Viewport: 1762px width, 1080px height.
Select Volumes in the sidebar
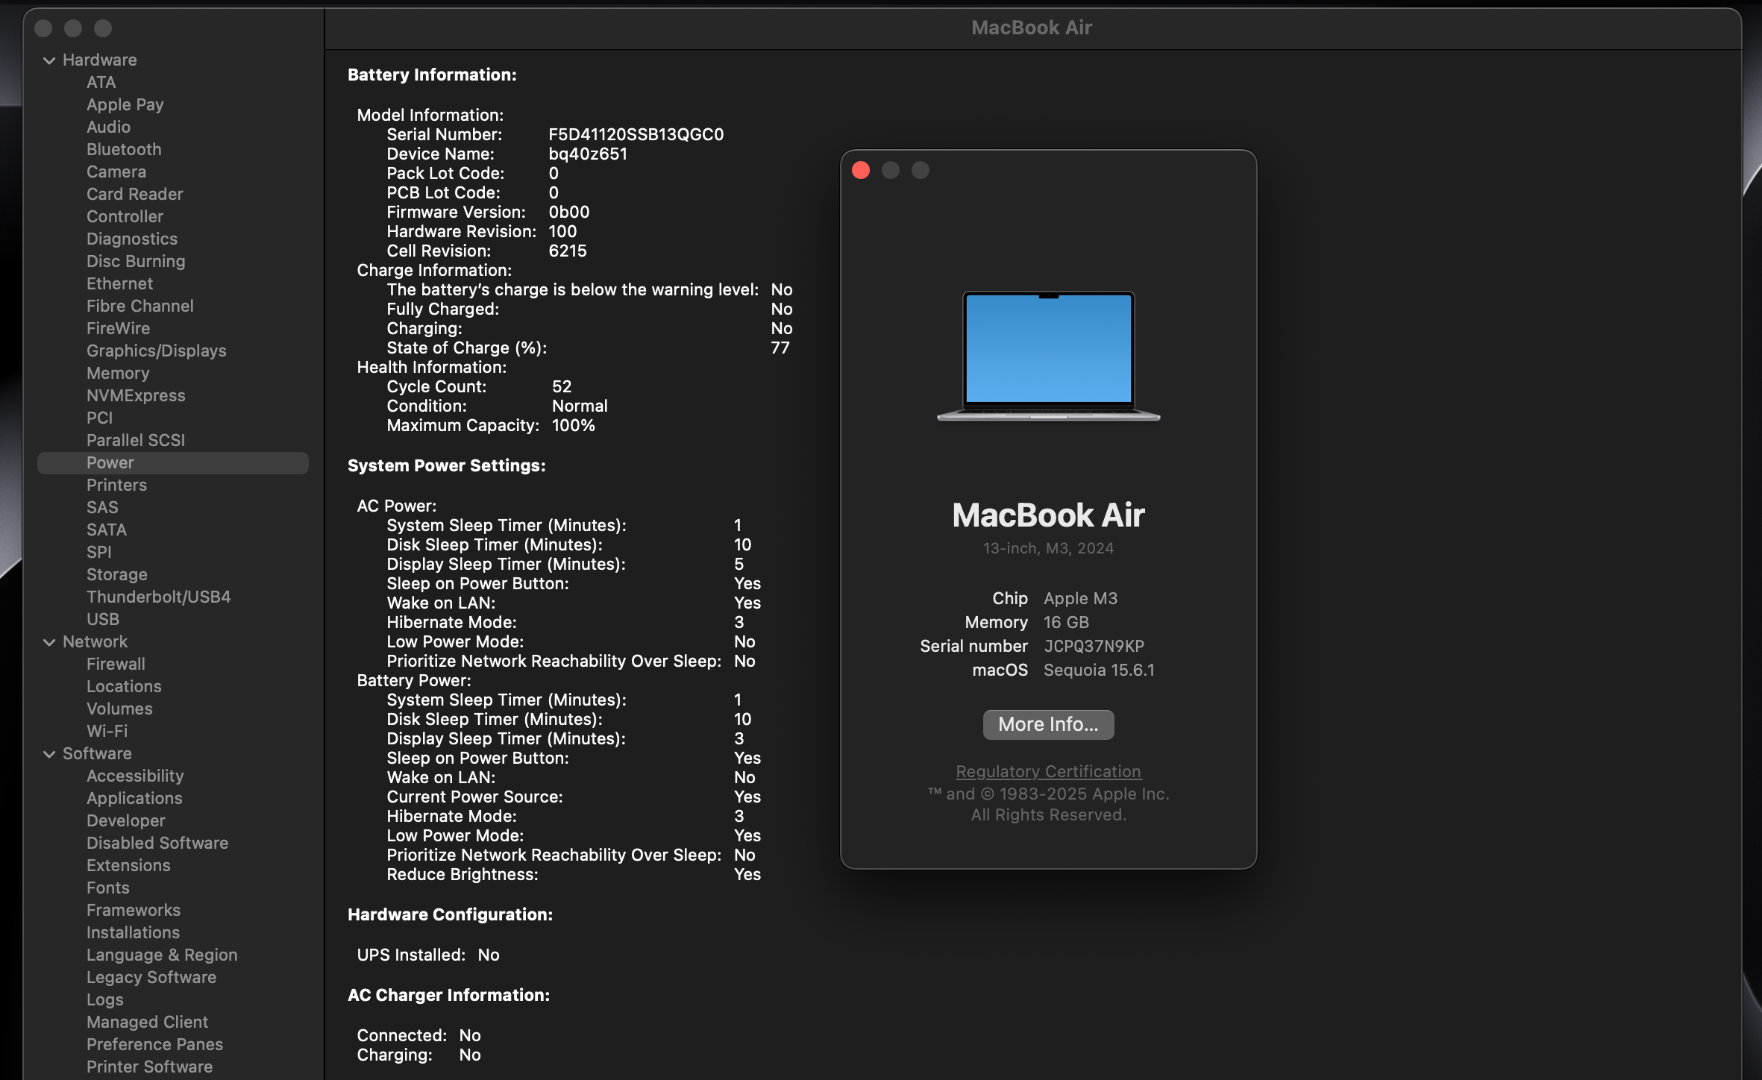[120, 709]
